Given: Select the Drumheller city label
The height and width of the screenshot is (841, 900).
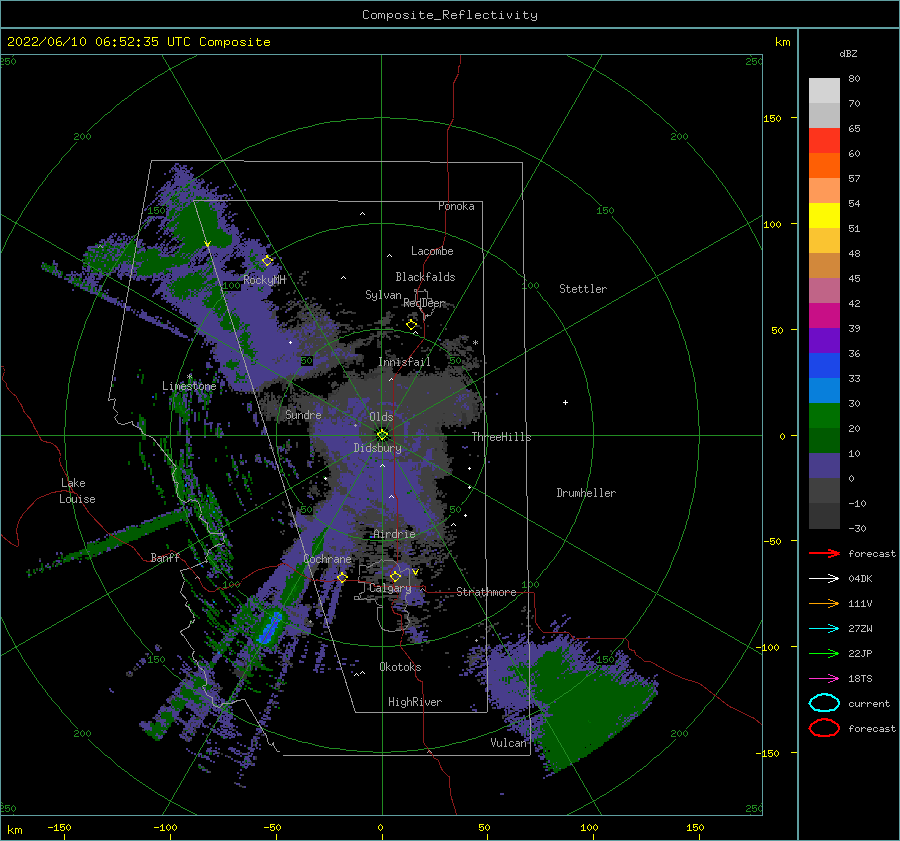Looking at the screenshot, I should [586, 493].
